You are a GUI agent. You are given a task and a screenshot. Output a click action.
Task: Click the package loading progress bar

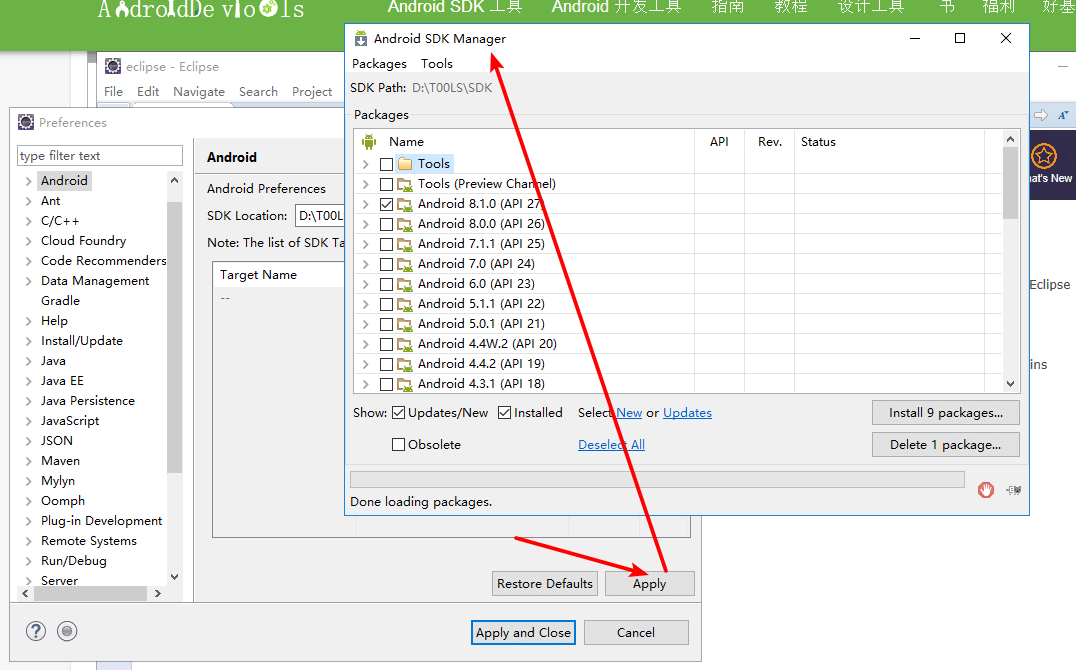(x=657, y=479)
